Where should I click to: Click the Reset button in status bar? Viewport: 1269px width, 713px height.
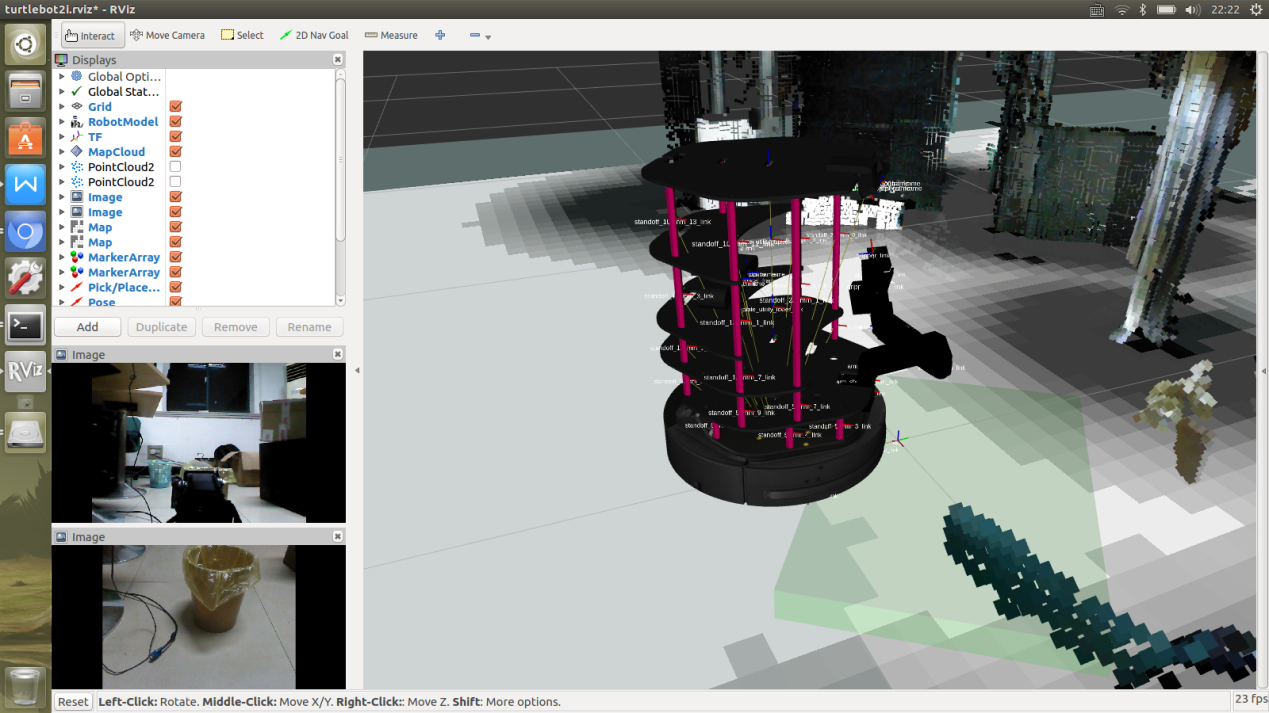tap(73, 702)
